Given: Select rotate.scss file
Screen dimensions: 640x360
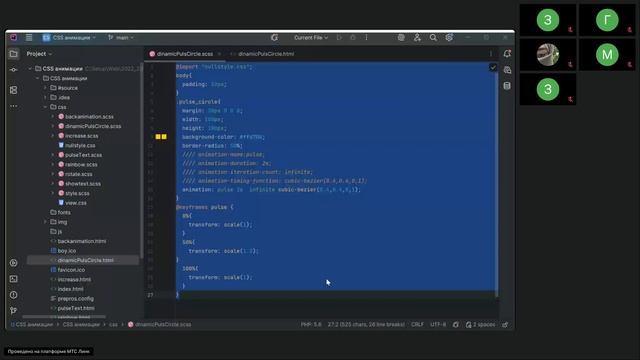Looking at the screenshot, I should pyautogui.click(x=78, y=174).
